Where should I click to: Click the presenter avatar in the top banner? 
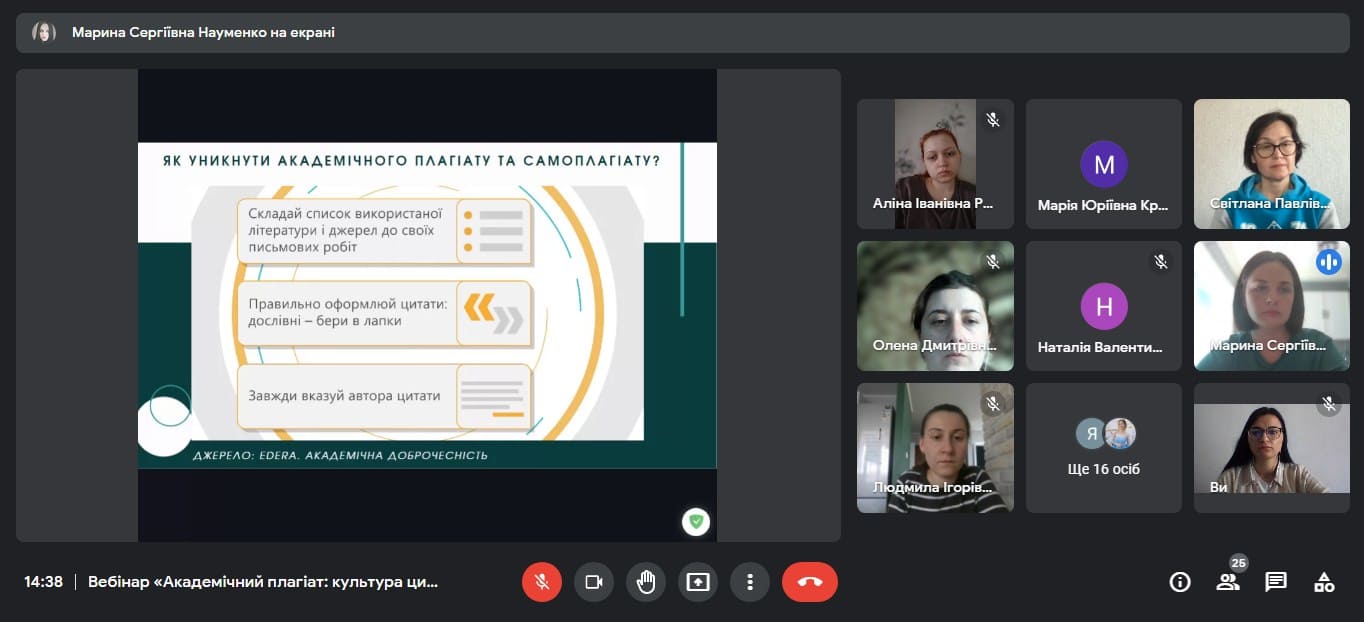(x=44, y=32)
